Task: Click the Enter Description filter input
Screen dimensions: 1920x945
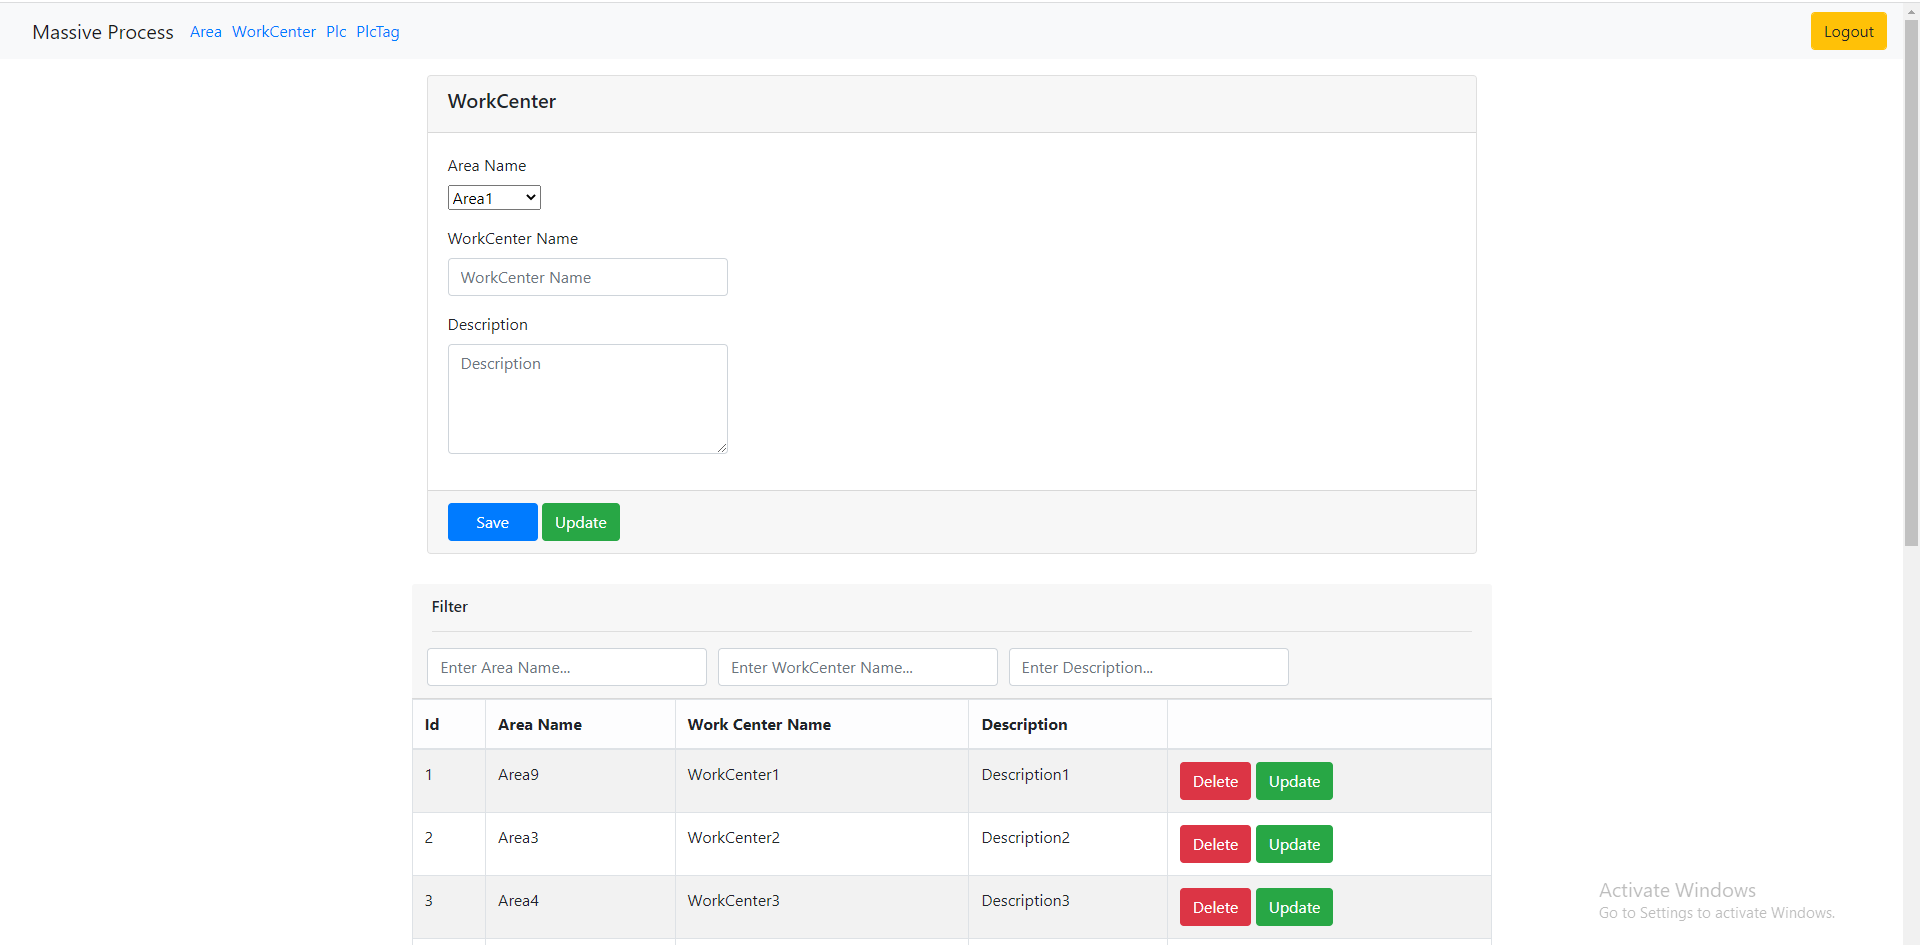Action: tap(1148, 667)
